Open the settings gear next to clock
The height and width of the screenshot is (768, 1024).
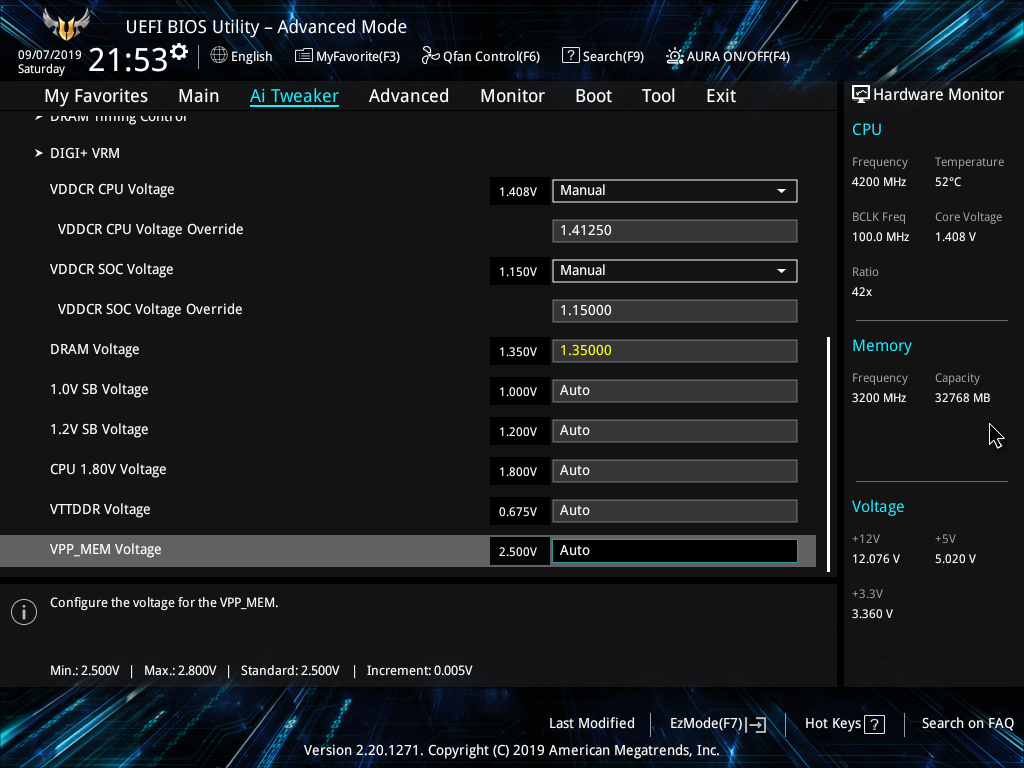(x=179, y=52)
